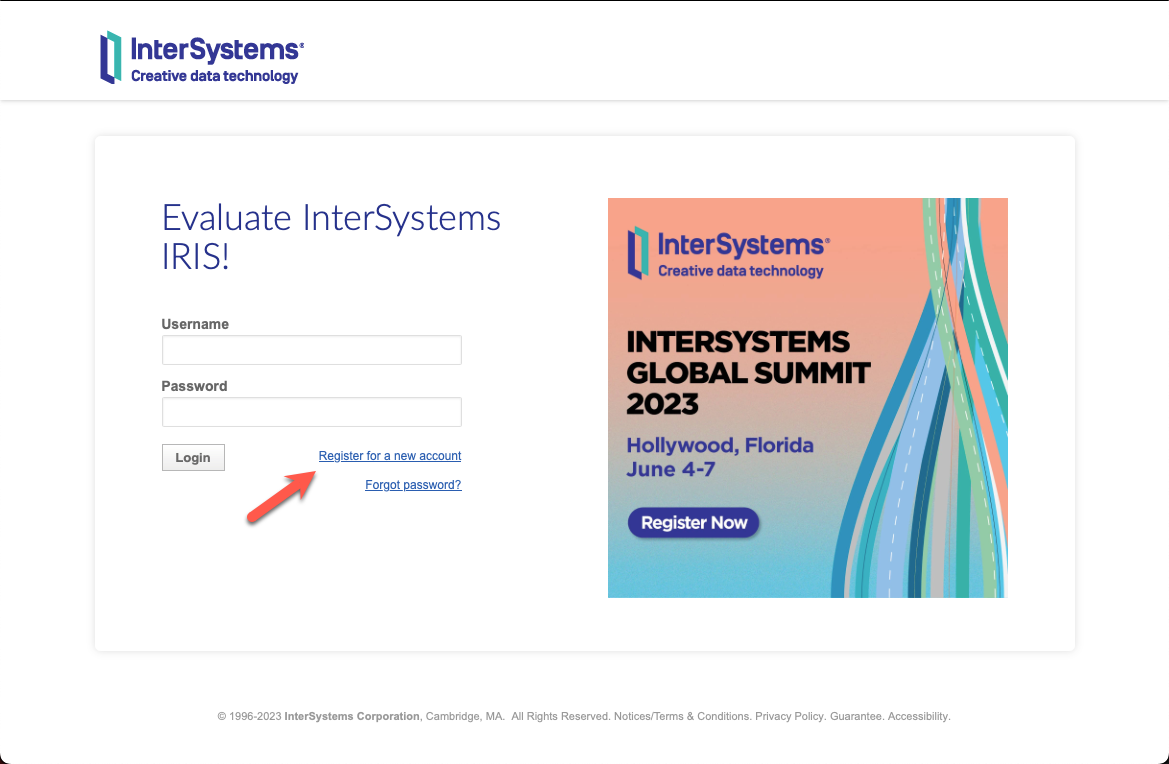Viewport: 1169px width, 764px height.
Task: Focus the Username input field
Action: [x=311, y=350]
